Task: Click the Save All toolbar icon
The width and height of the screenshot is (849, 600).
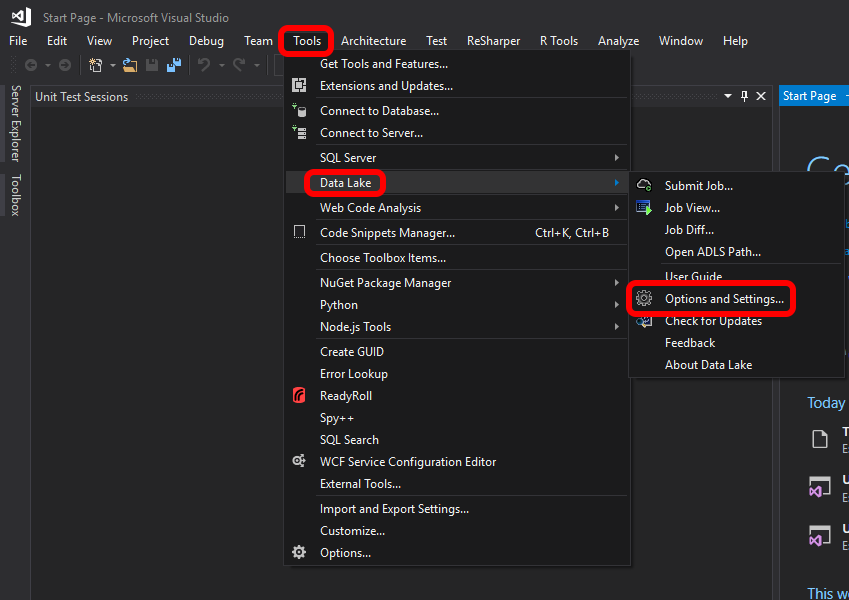Action: click(x=174, y=66)
